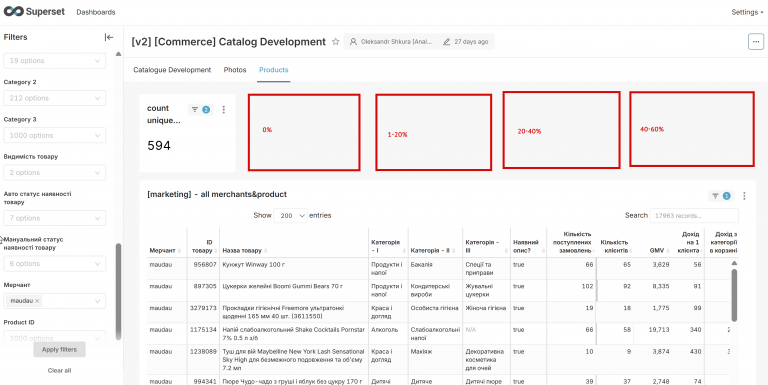The image size is (768, 385).
Task: Go to Dashboards in top navigation
Action: [96, 12]
